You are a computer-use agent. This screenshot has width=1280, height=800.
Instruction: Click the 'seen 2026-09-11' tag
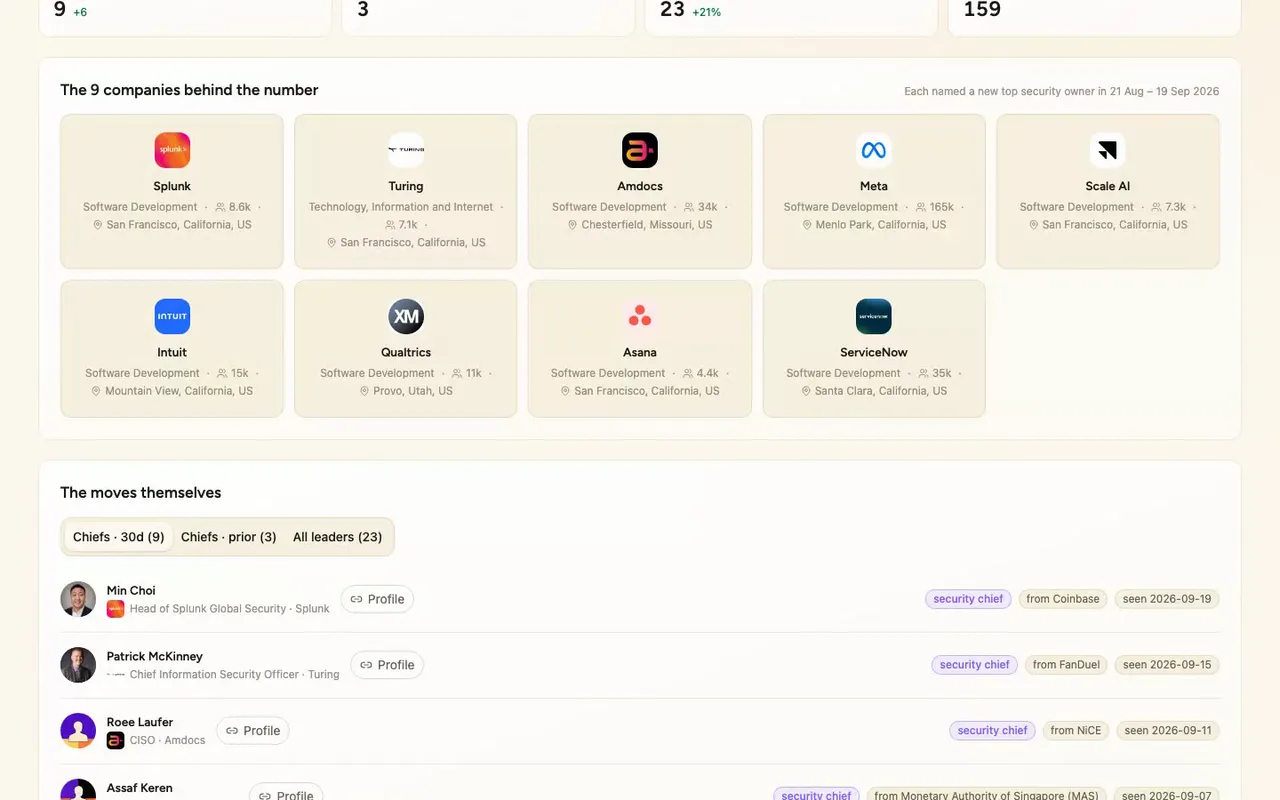[x=1168, y=731]
